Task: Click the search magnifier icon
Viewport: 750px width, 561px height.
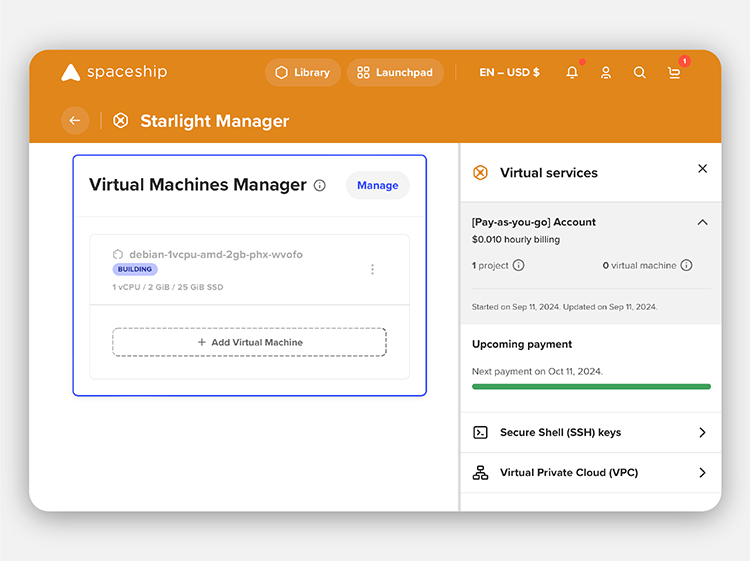Action: coord(640,73)
